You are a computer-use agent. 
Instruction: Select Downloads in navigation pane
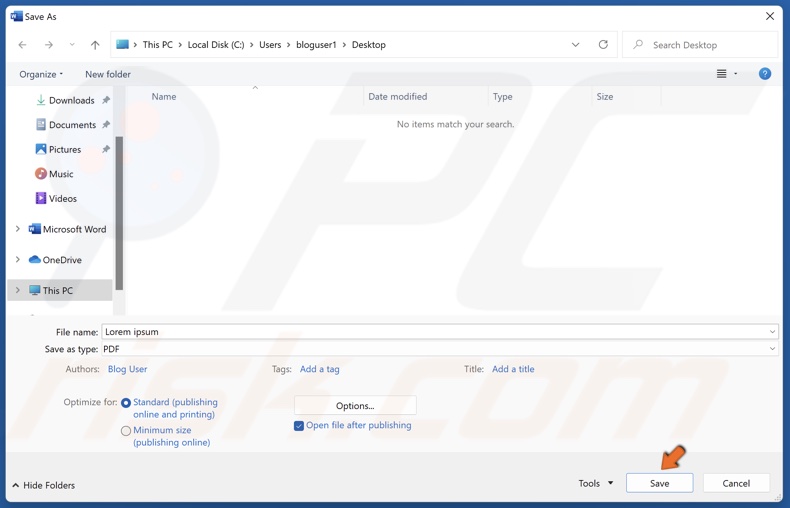[72, 100]
